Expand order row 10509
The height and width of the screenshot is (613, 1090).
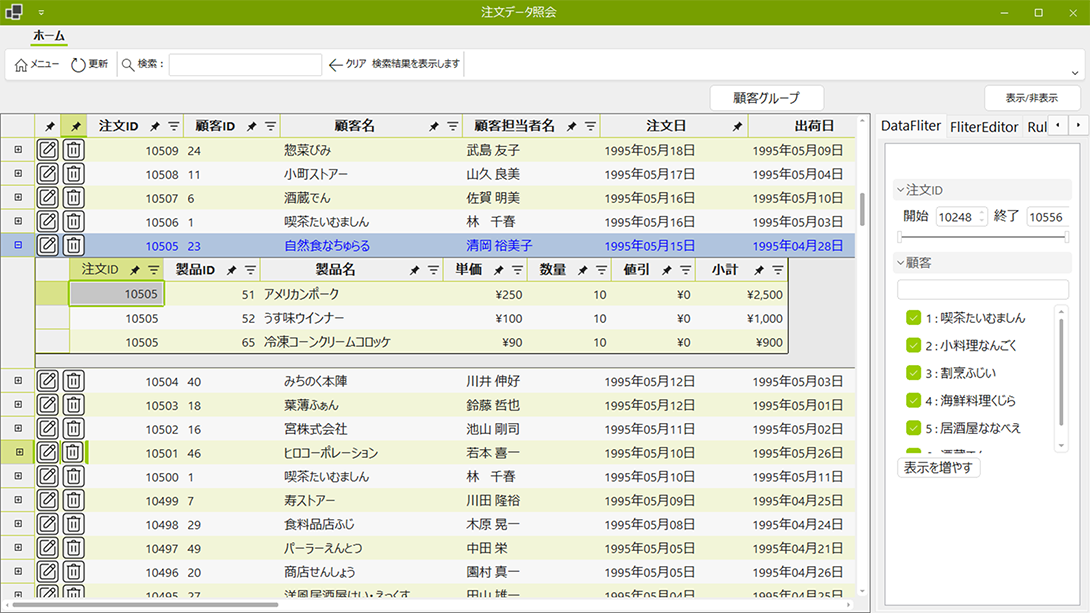(18, 150)
